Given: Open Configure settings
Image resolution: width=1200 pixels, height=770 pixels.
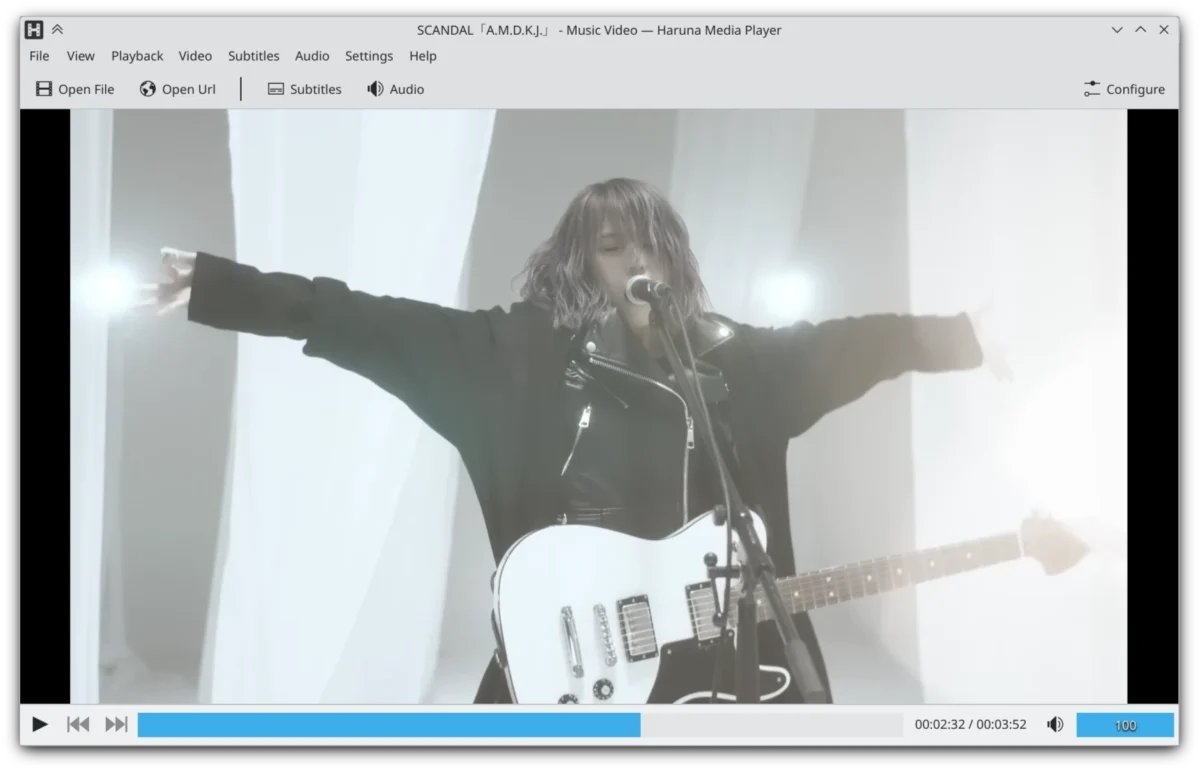Looking at the screenshot, I should [1124, 89].
